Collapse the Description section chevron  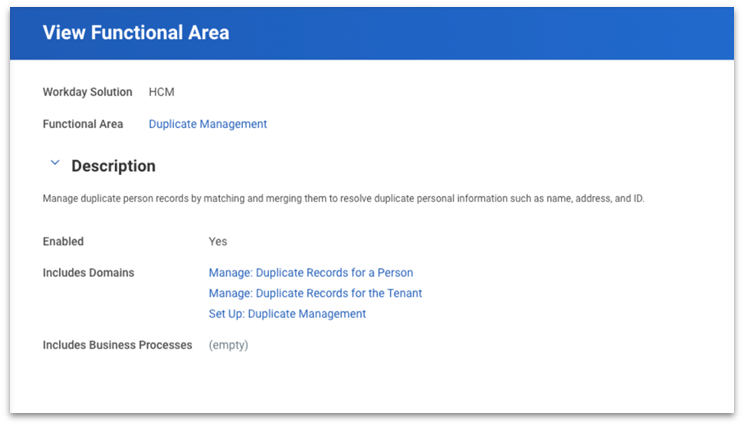pos(53,164)
